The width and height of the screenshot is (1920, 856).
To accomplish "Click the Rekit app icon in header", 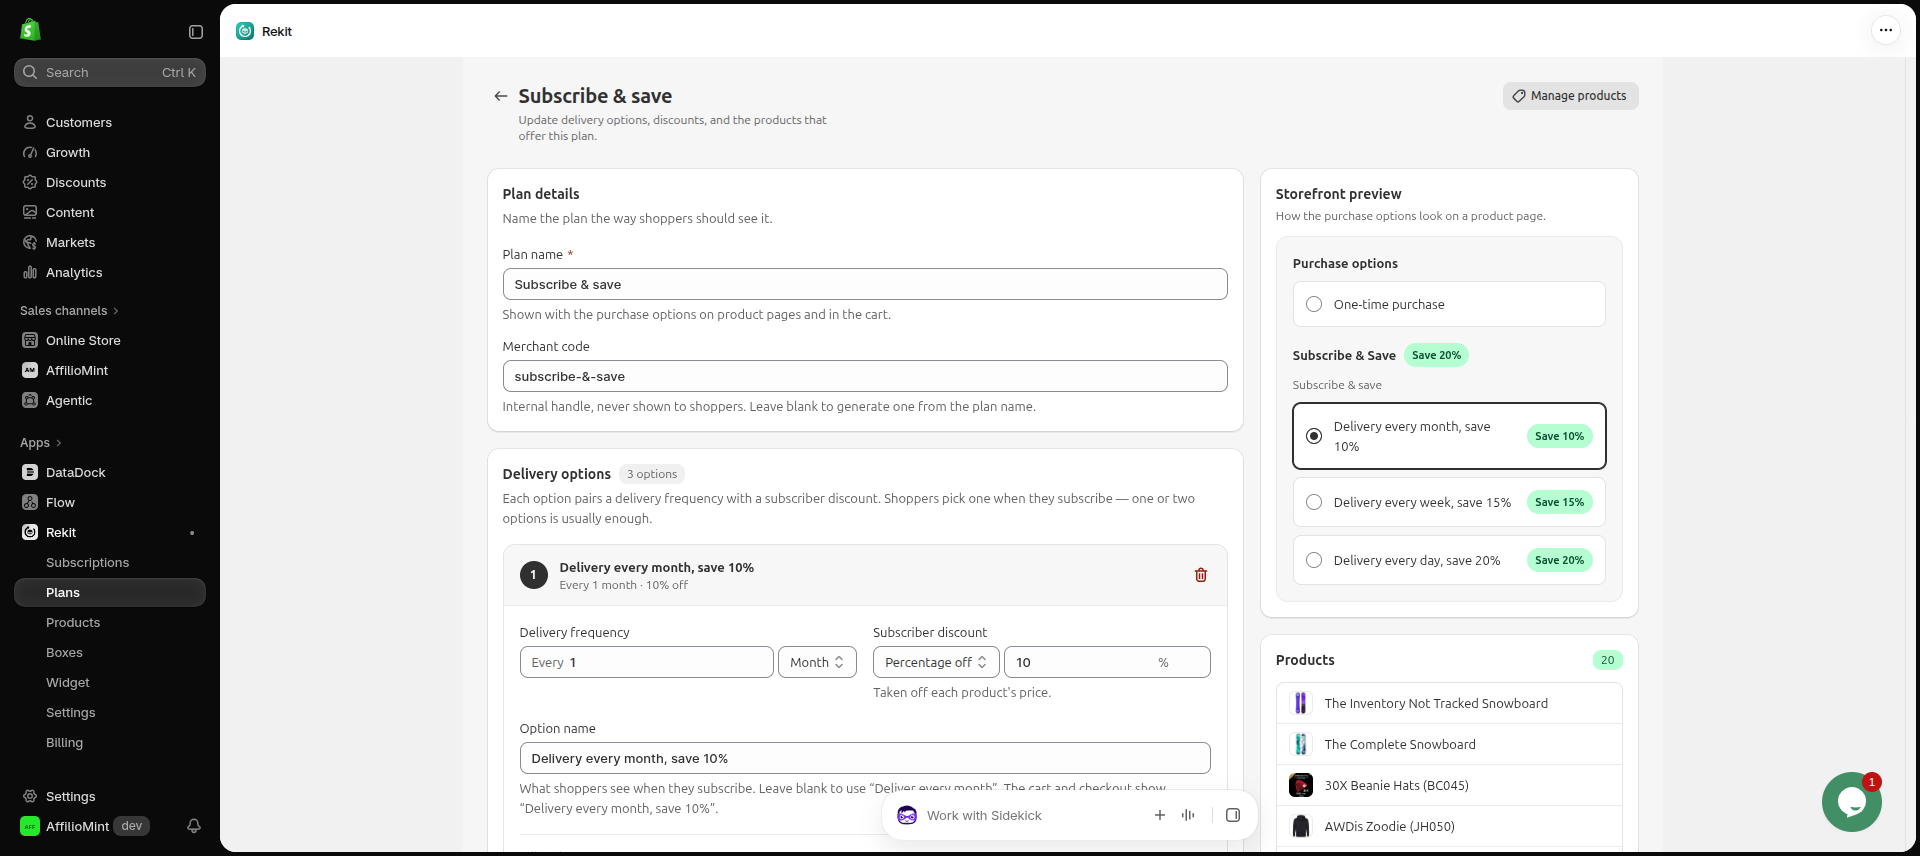I will pyautogui.click(x=245, y=31).
